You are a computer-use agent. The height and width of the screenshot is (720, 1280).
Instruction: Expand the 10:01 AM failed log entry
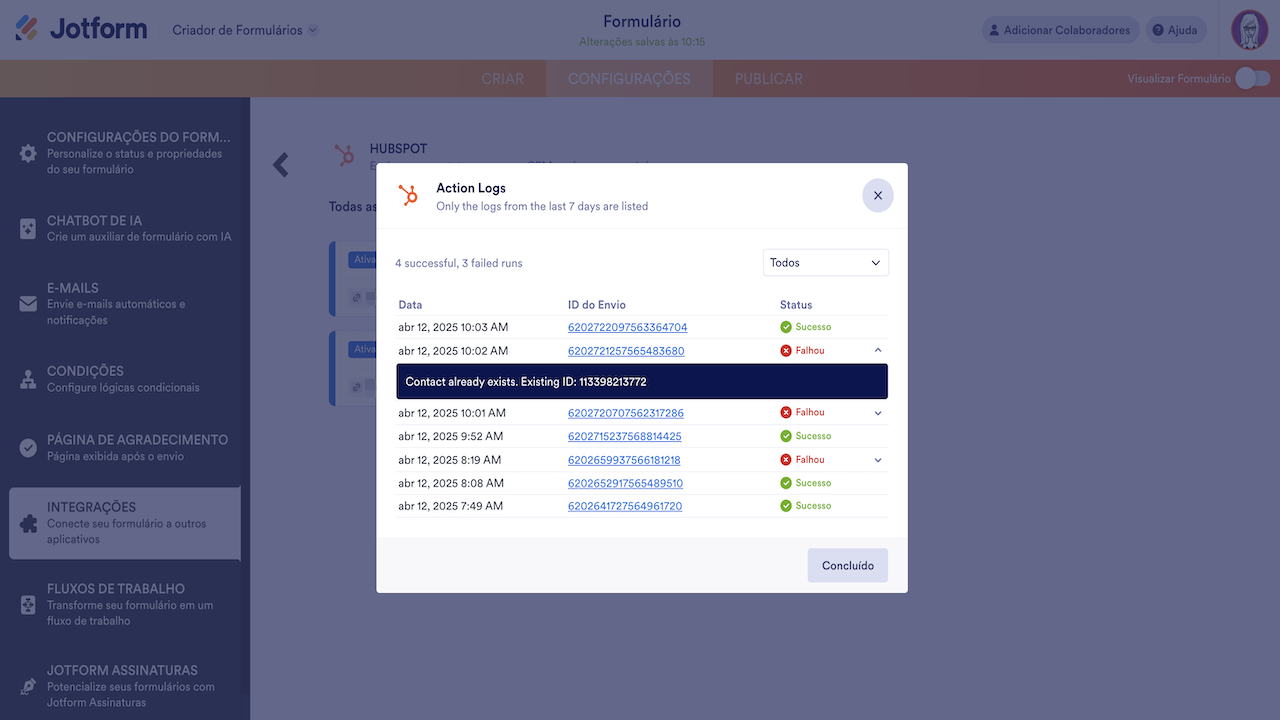pos(878,413)
